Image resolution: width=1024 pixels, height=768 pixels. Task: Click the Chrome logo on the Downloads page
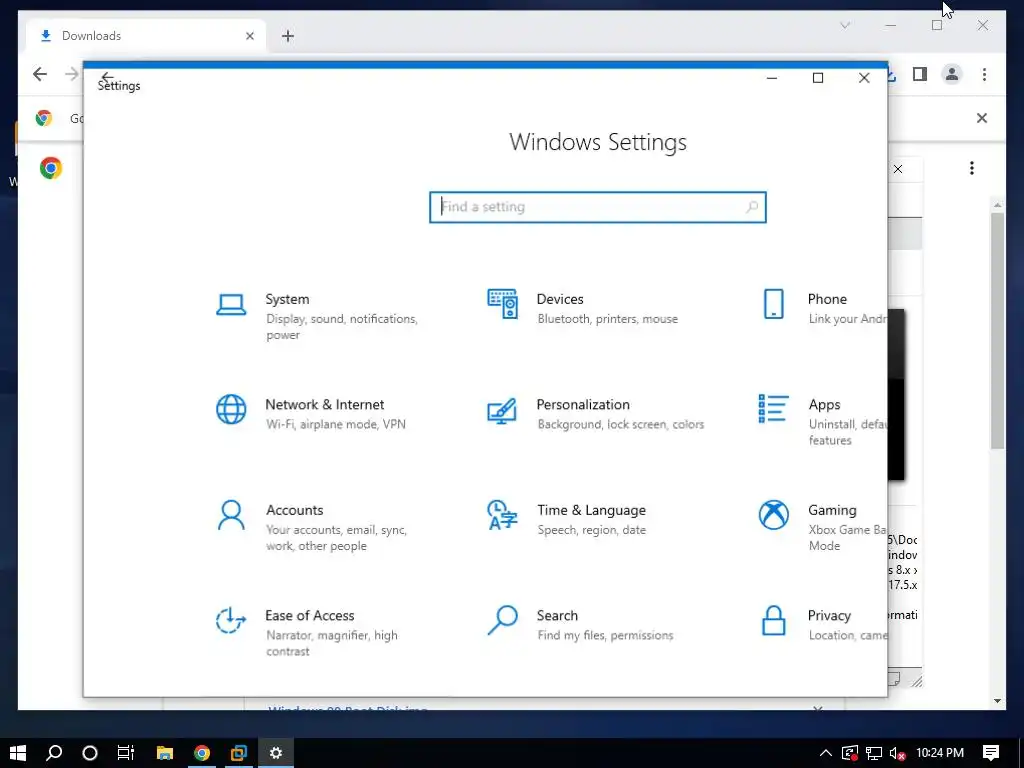click(x=51, y=168)
